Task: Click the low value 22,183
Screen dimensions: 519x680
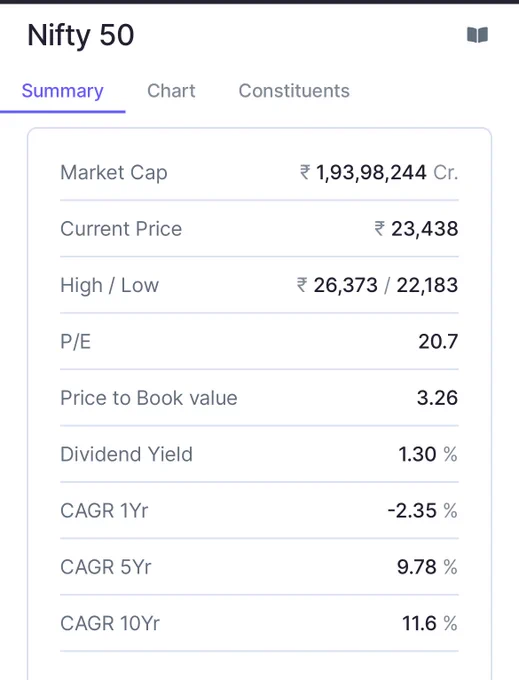Action: pyautogui.click(x=427, y=285)
